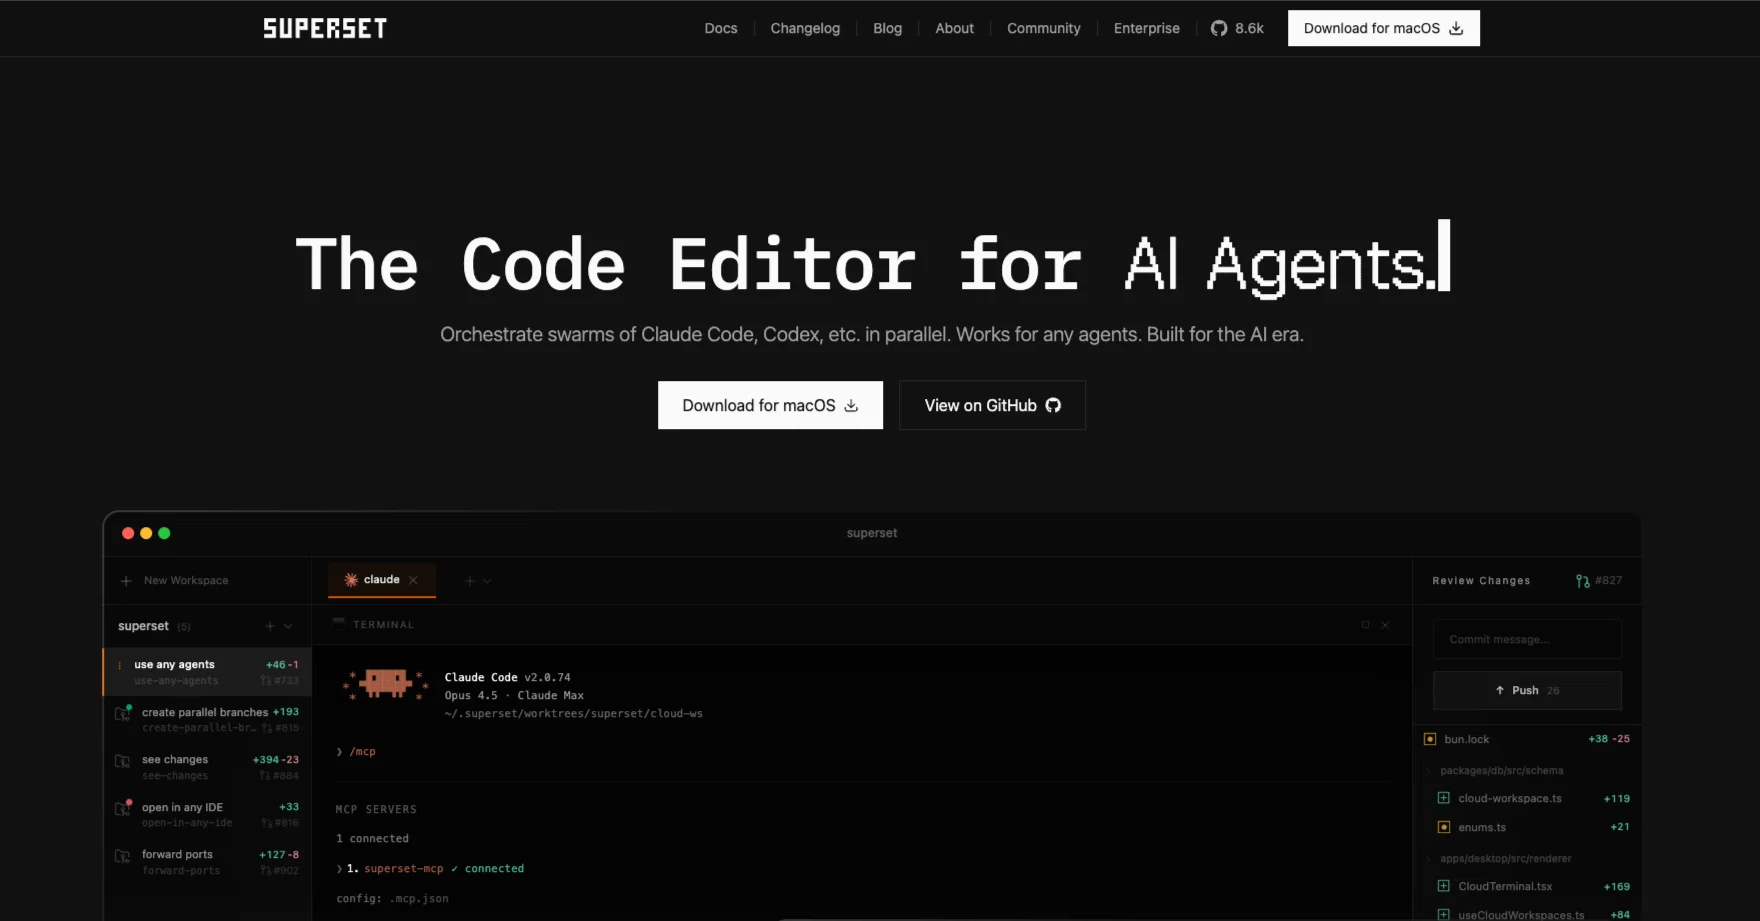Image resolution: width=1760 pixels, height=921 pixels.
Task: Open the Docs page from the navigation
Action: click(x=721, y=28)
